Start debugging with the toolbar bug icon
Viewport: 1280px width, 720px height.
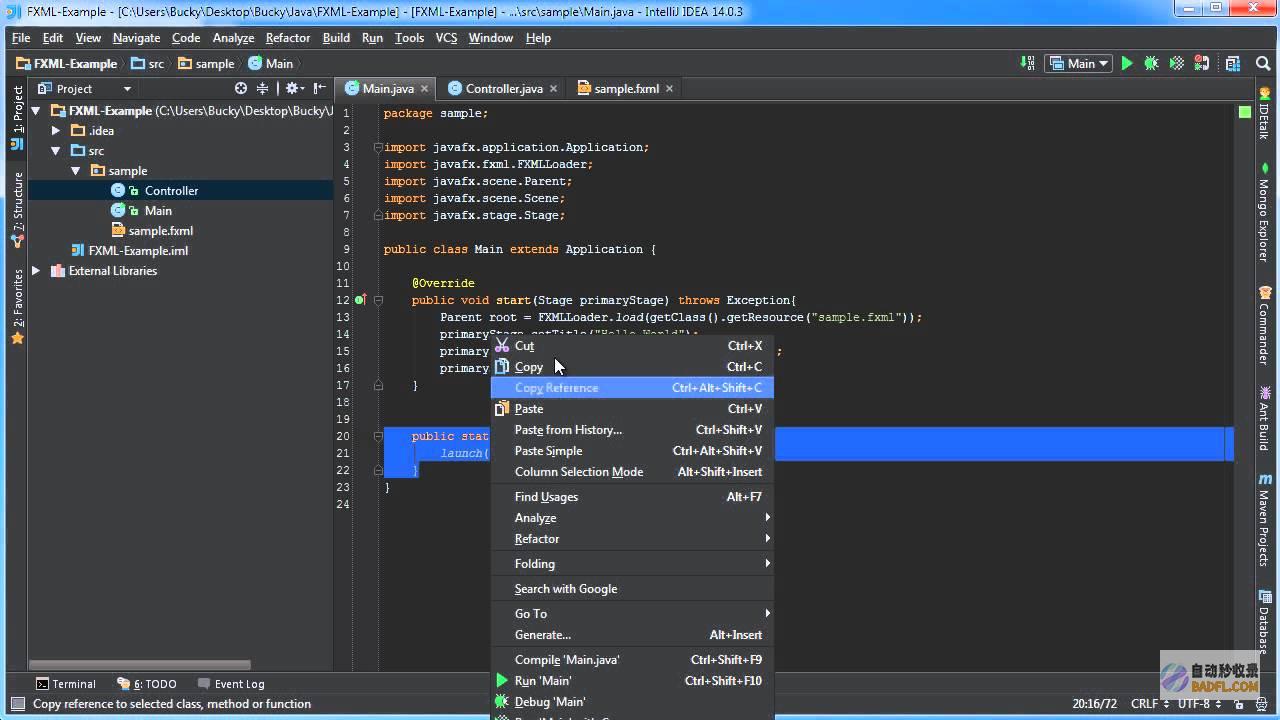(1152, 63)
